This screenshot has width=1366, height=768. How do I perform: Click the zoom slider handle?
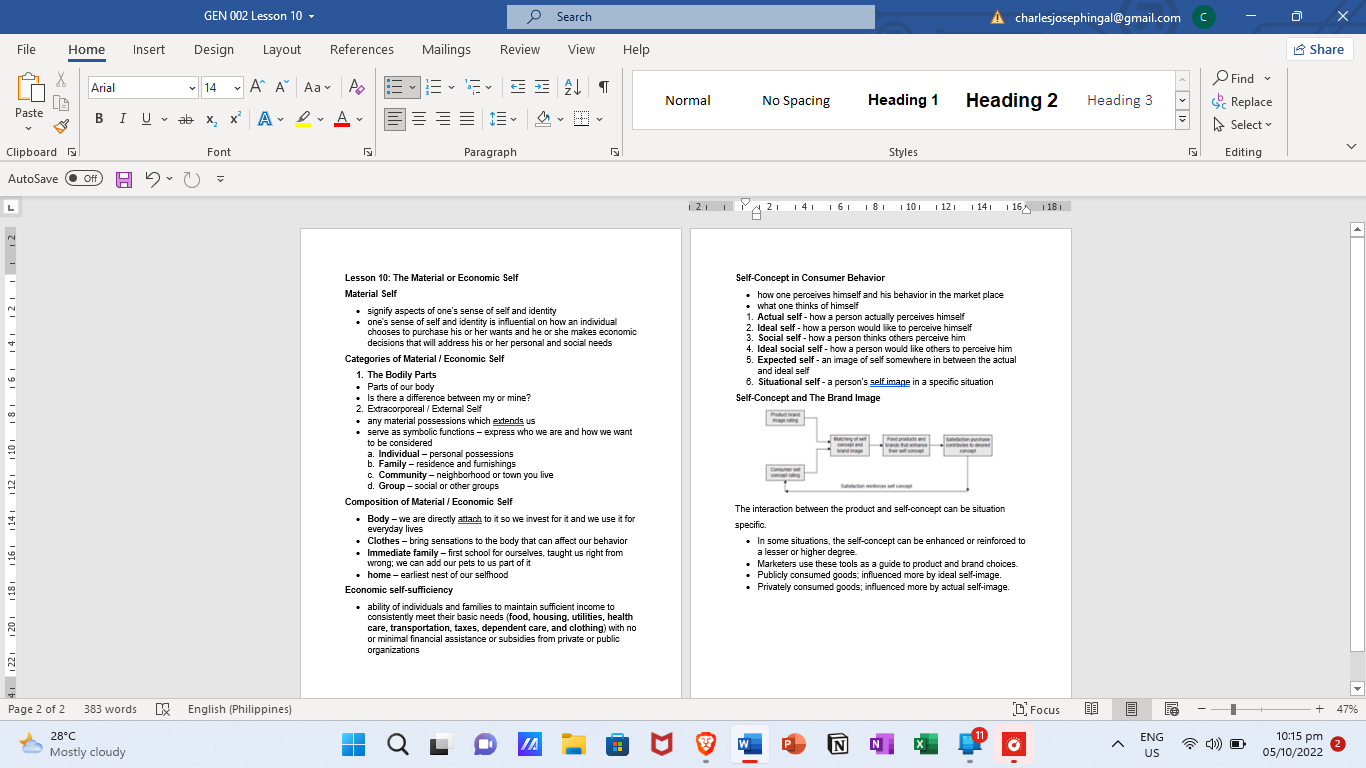(1233, 709)
